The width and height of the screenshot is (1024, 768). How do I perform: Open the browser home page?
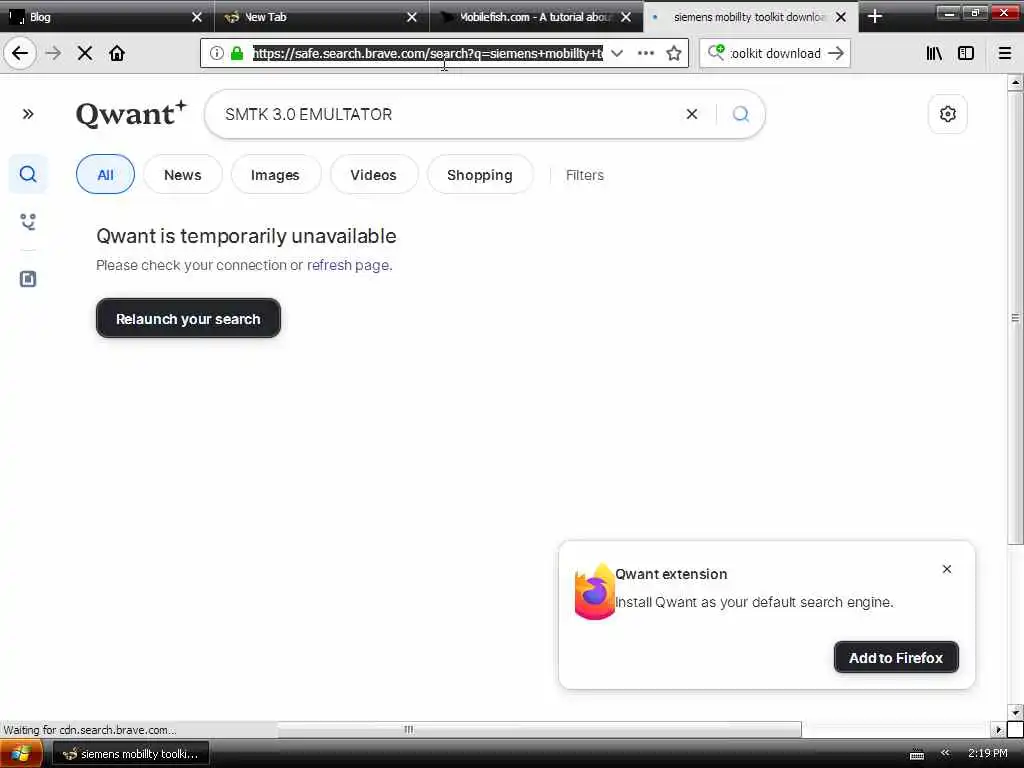pyautogui.click(x=117, y=53)
